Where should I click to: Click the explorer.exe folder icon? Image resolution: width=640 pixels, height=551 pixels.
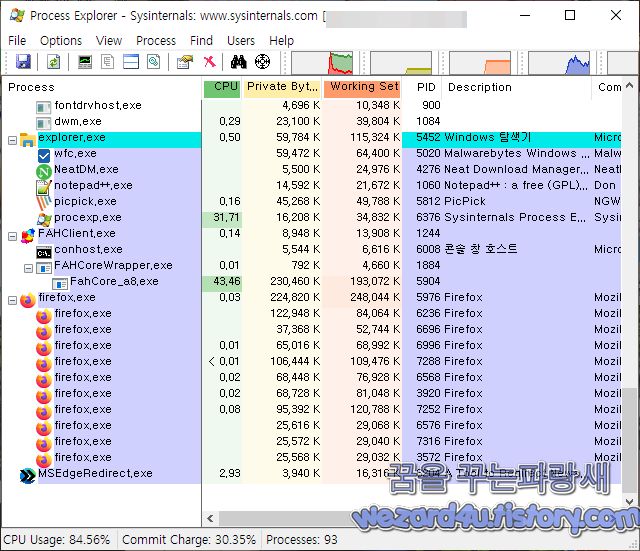[x=27, y=140]
